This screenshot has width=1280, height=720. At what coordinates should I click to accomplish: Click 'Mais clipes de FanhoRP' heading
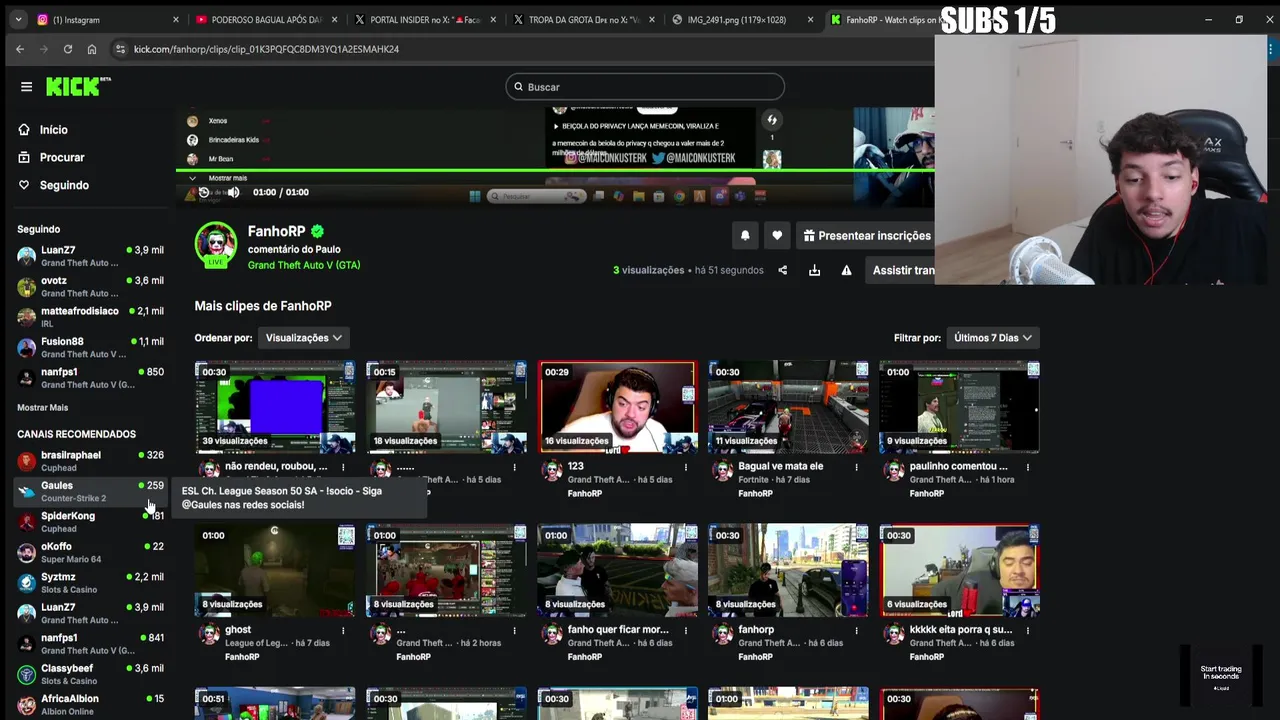(263, 306)
